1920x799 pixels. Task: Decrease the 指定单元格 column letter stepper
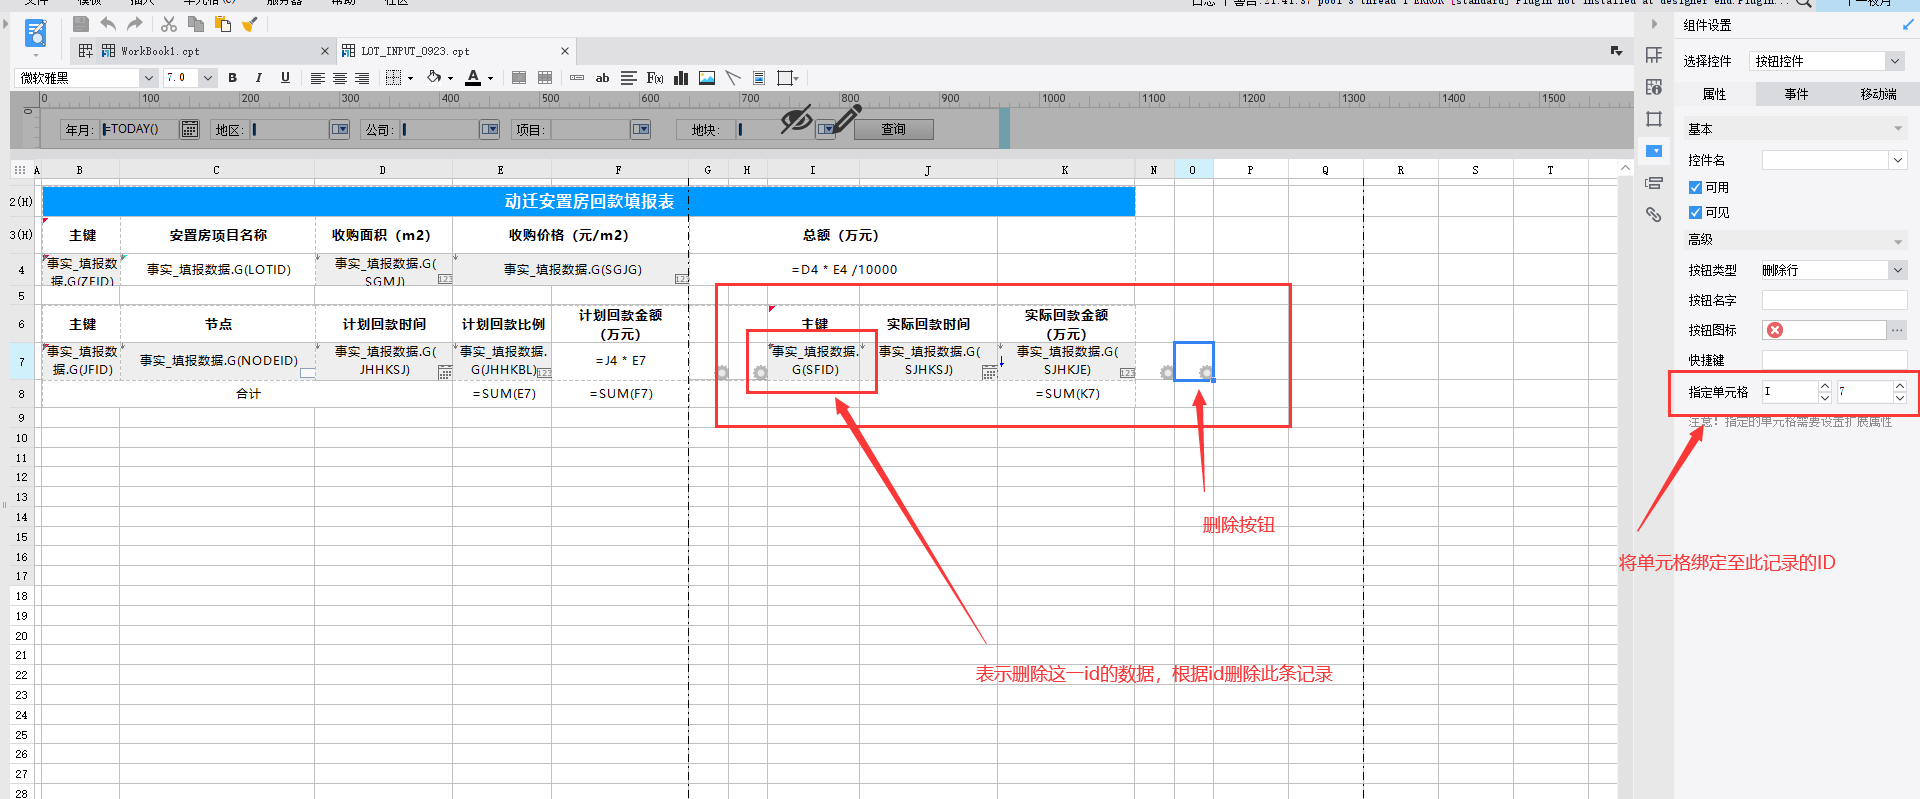click(1825, 398)
